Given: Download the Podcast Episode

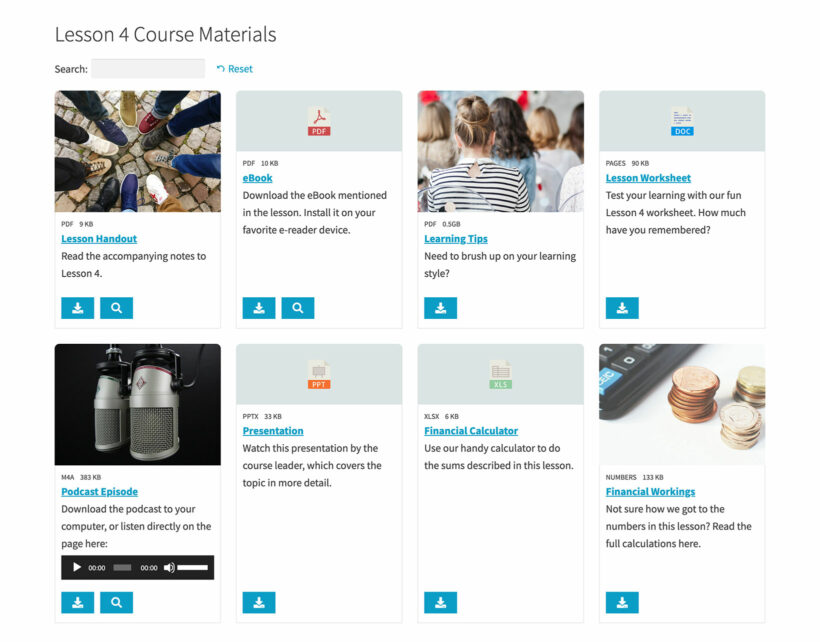Looking at the screenshot, I should click(x=77, y=602).
